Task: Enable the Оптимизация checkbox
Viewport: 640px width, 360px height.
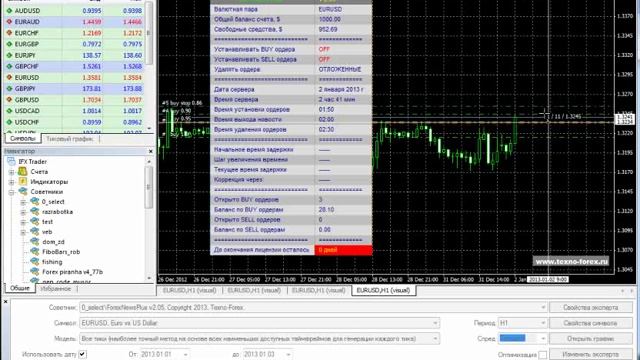Action: point(543,355)
